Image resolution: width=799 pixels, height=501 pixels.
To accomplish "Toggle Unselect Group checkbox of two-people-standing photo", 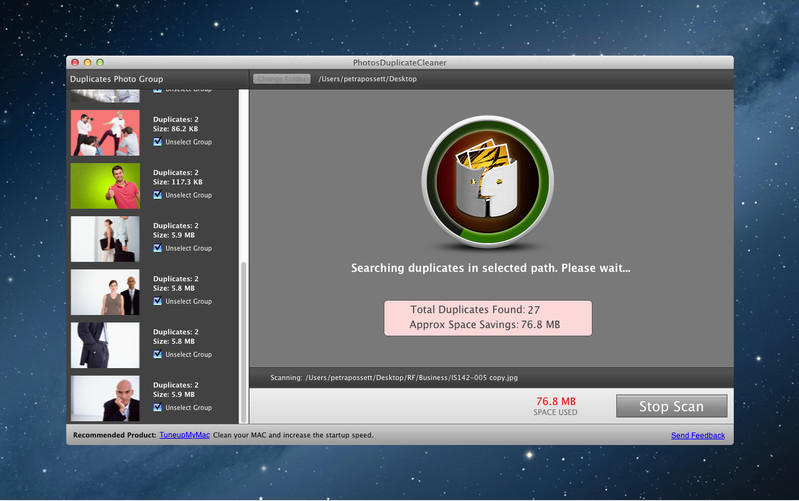I will coord(157,248).
